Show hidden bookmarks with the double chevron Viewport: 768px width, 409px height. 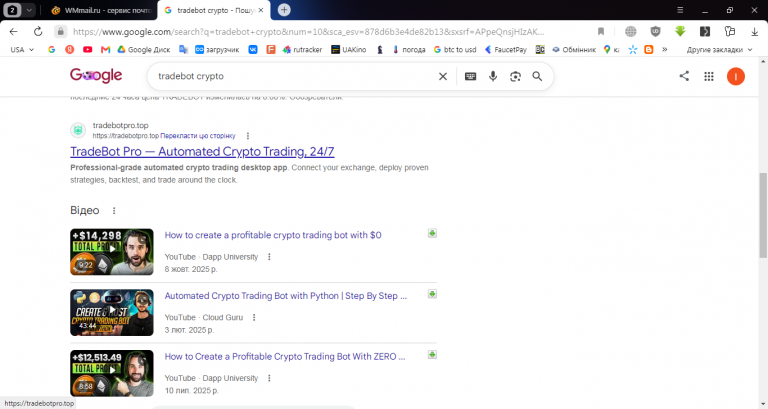click(665, 49)
